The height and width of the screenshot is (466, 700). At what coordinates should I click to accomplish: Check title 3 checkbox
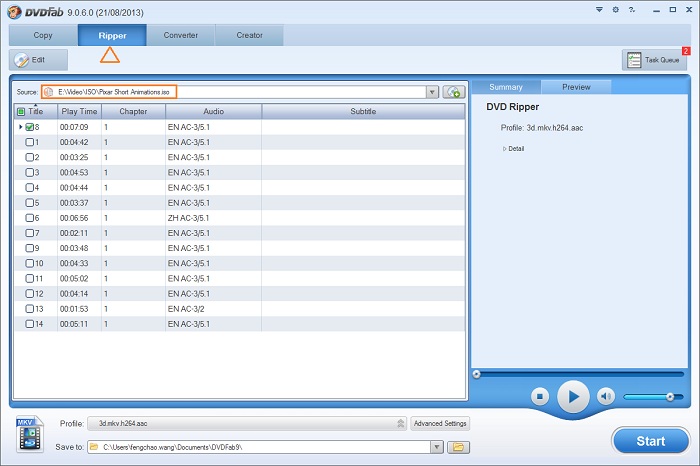coord(29,173)
